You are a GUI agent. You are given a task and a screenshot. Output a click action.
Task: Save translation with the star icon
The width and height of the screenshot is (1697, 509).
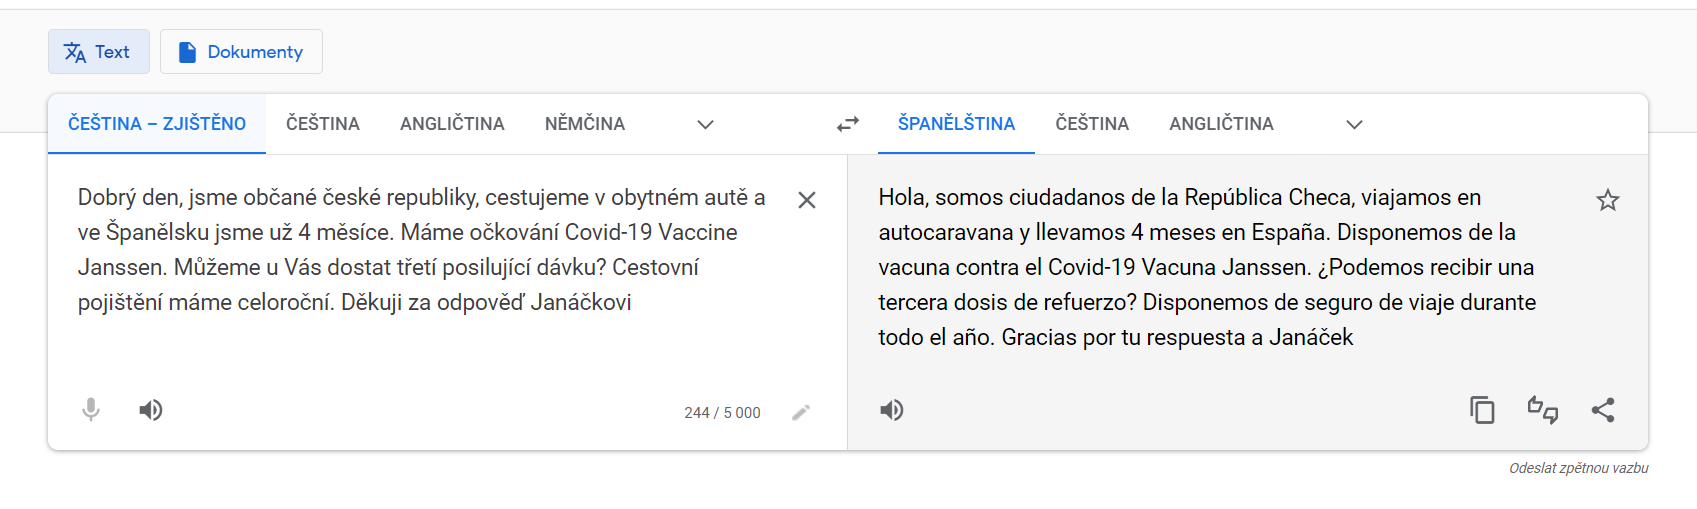point(1608,200)
